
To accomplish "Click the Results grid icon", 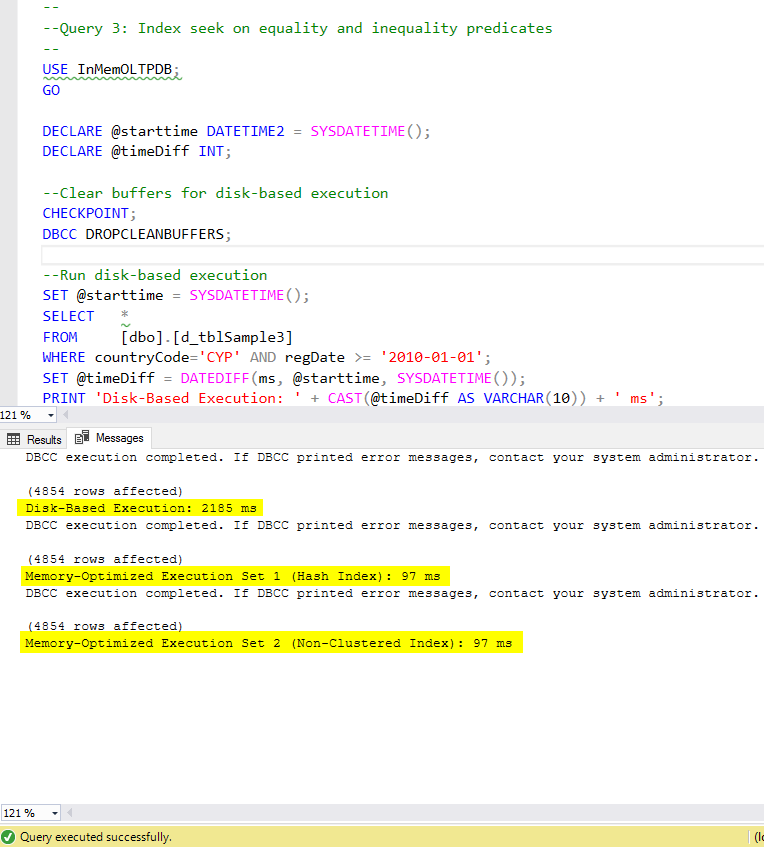I will tap(14, 439).
